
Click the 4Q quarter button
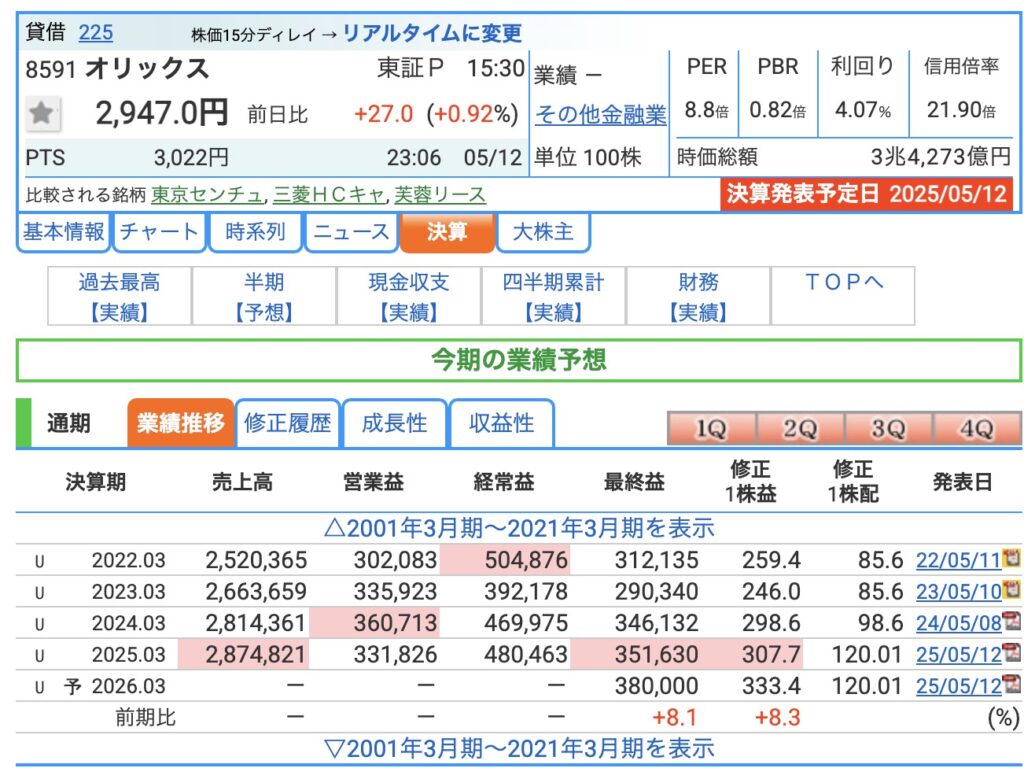point(978,429)
